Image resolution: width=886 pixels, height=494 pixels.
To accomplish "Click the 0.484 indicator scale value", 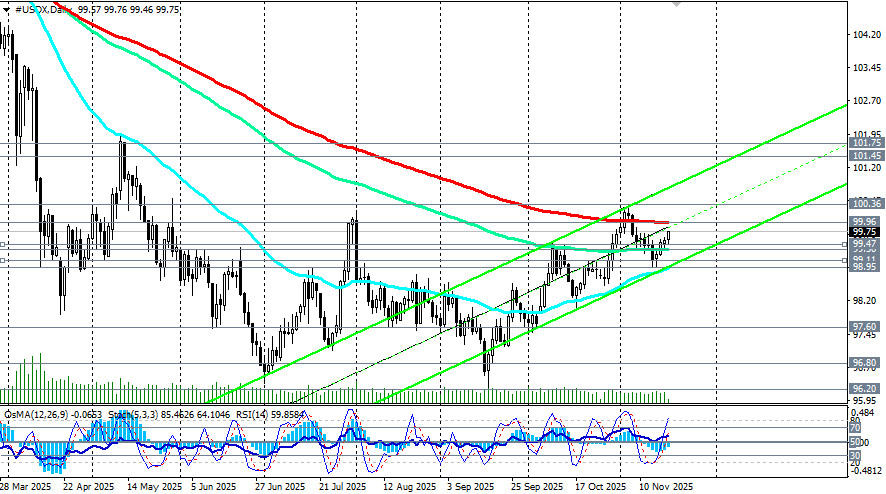I will point(863,411).
